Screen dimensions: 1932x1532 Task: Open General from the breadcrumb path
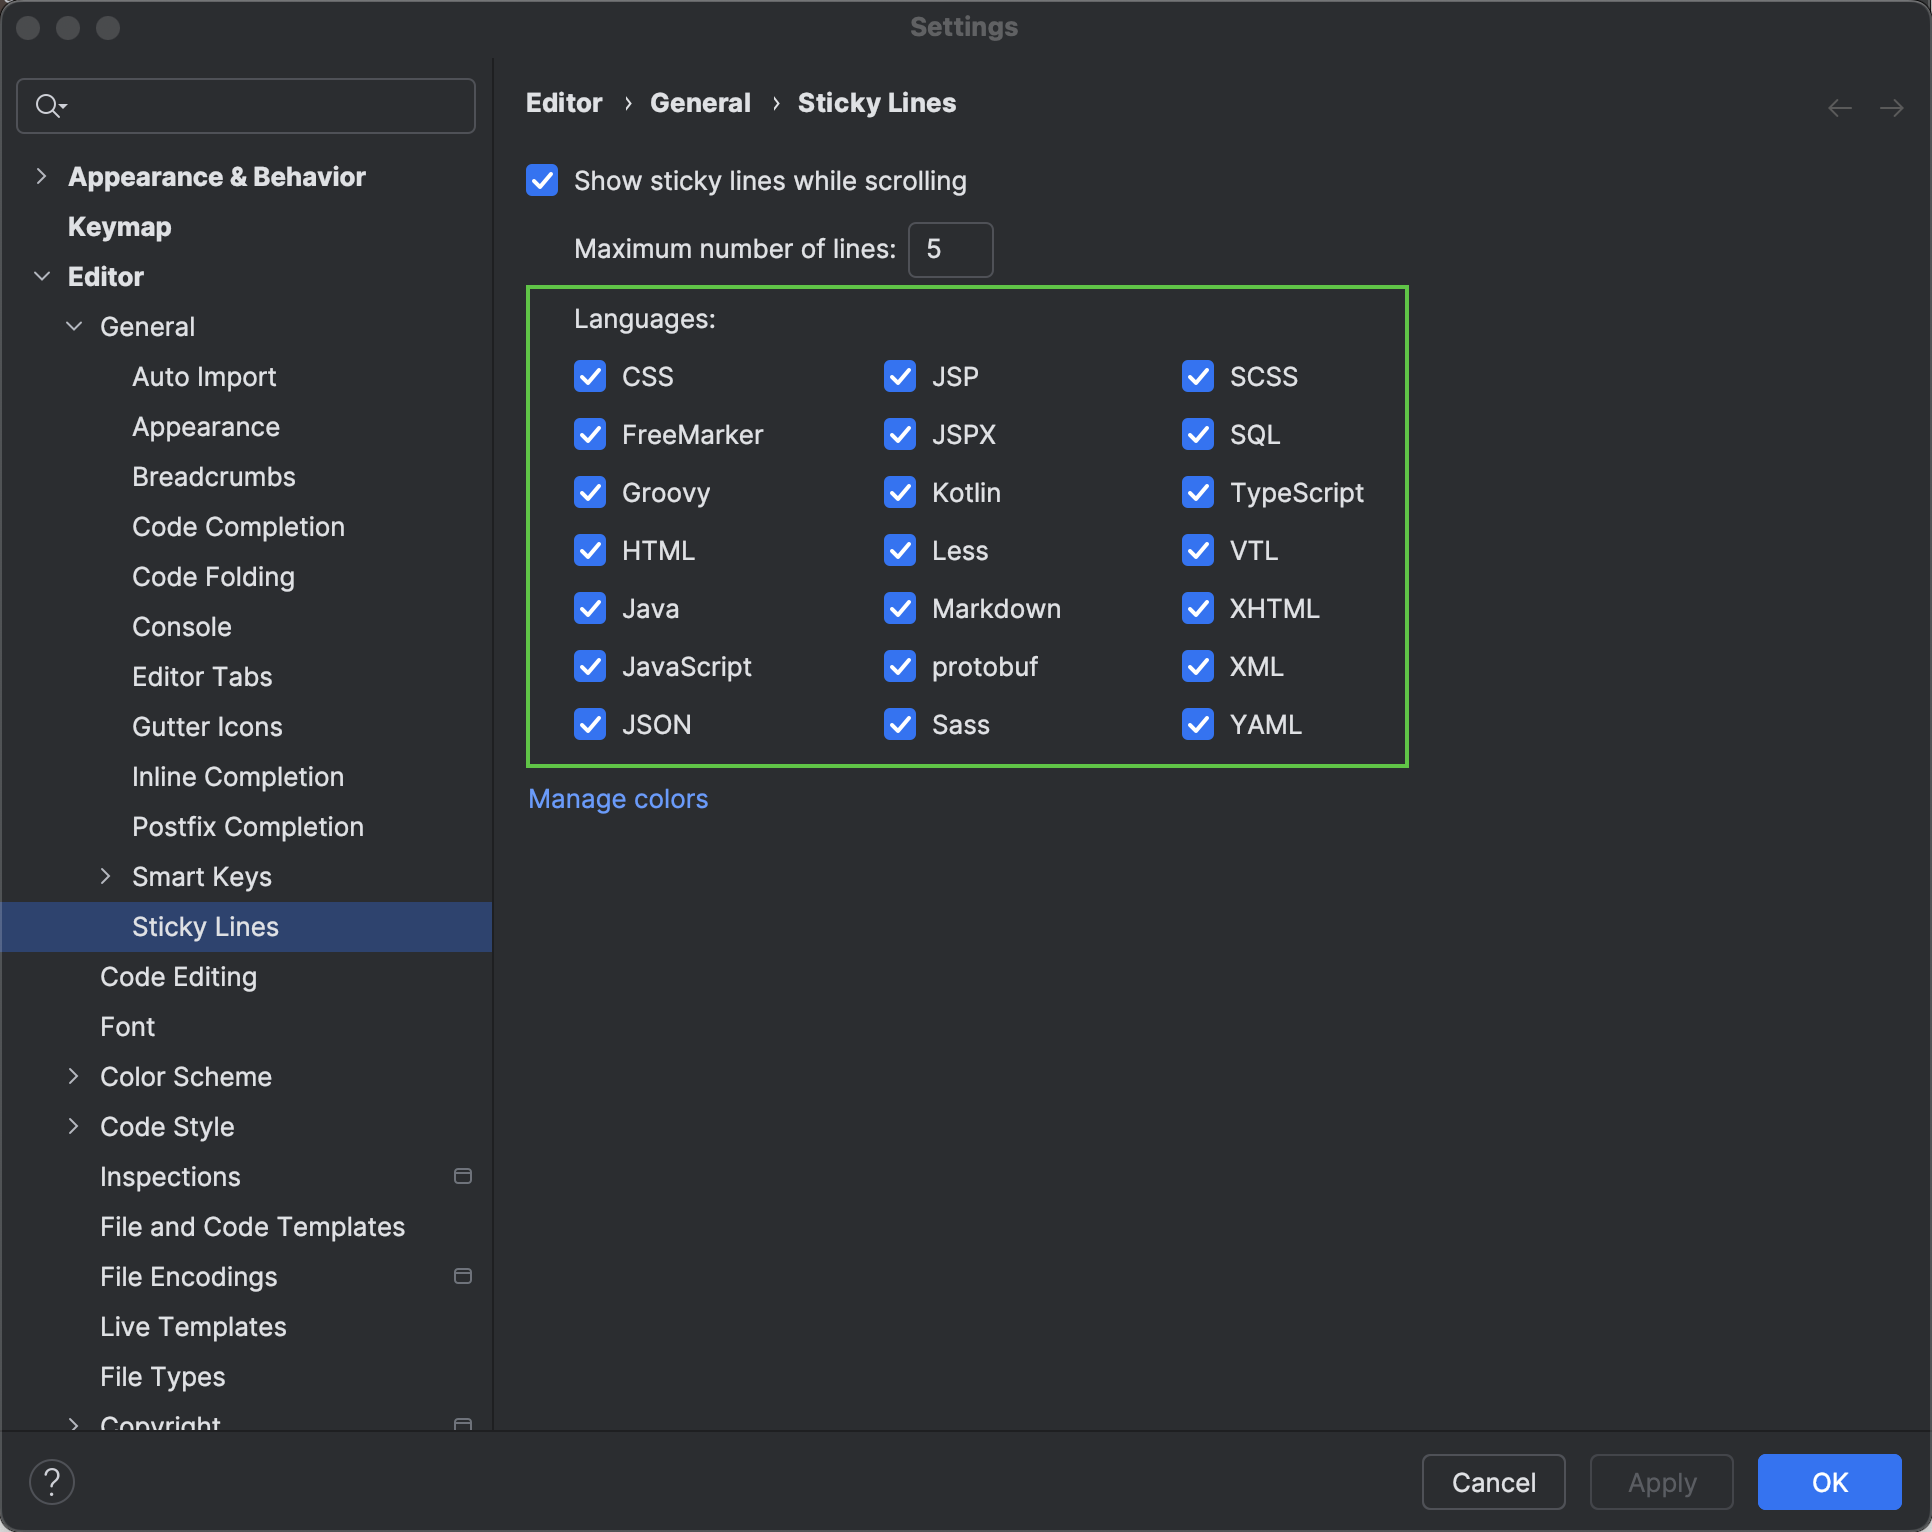pyautogui.click(x=700, y=102)
